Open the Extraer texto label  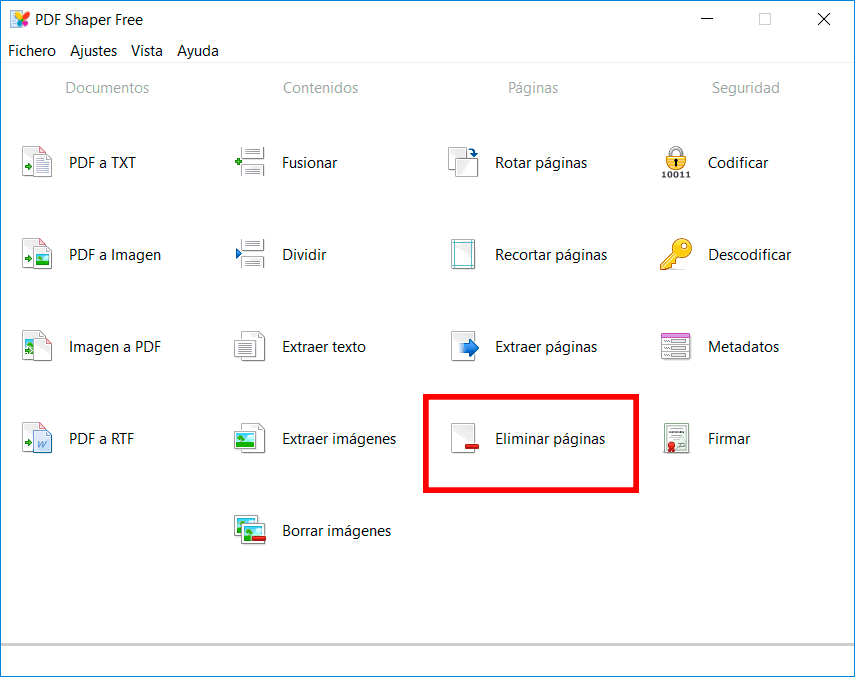click(324, 347)
